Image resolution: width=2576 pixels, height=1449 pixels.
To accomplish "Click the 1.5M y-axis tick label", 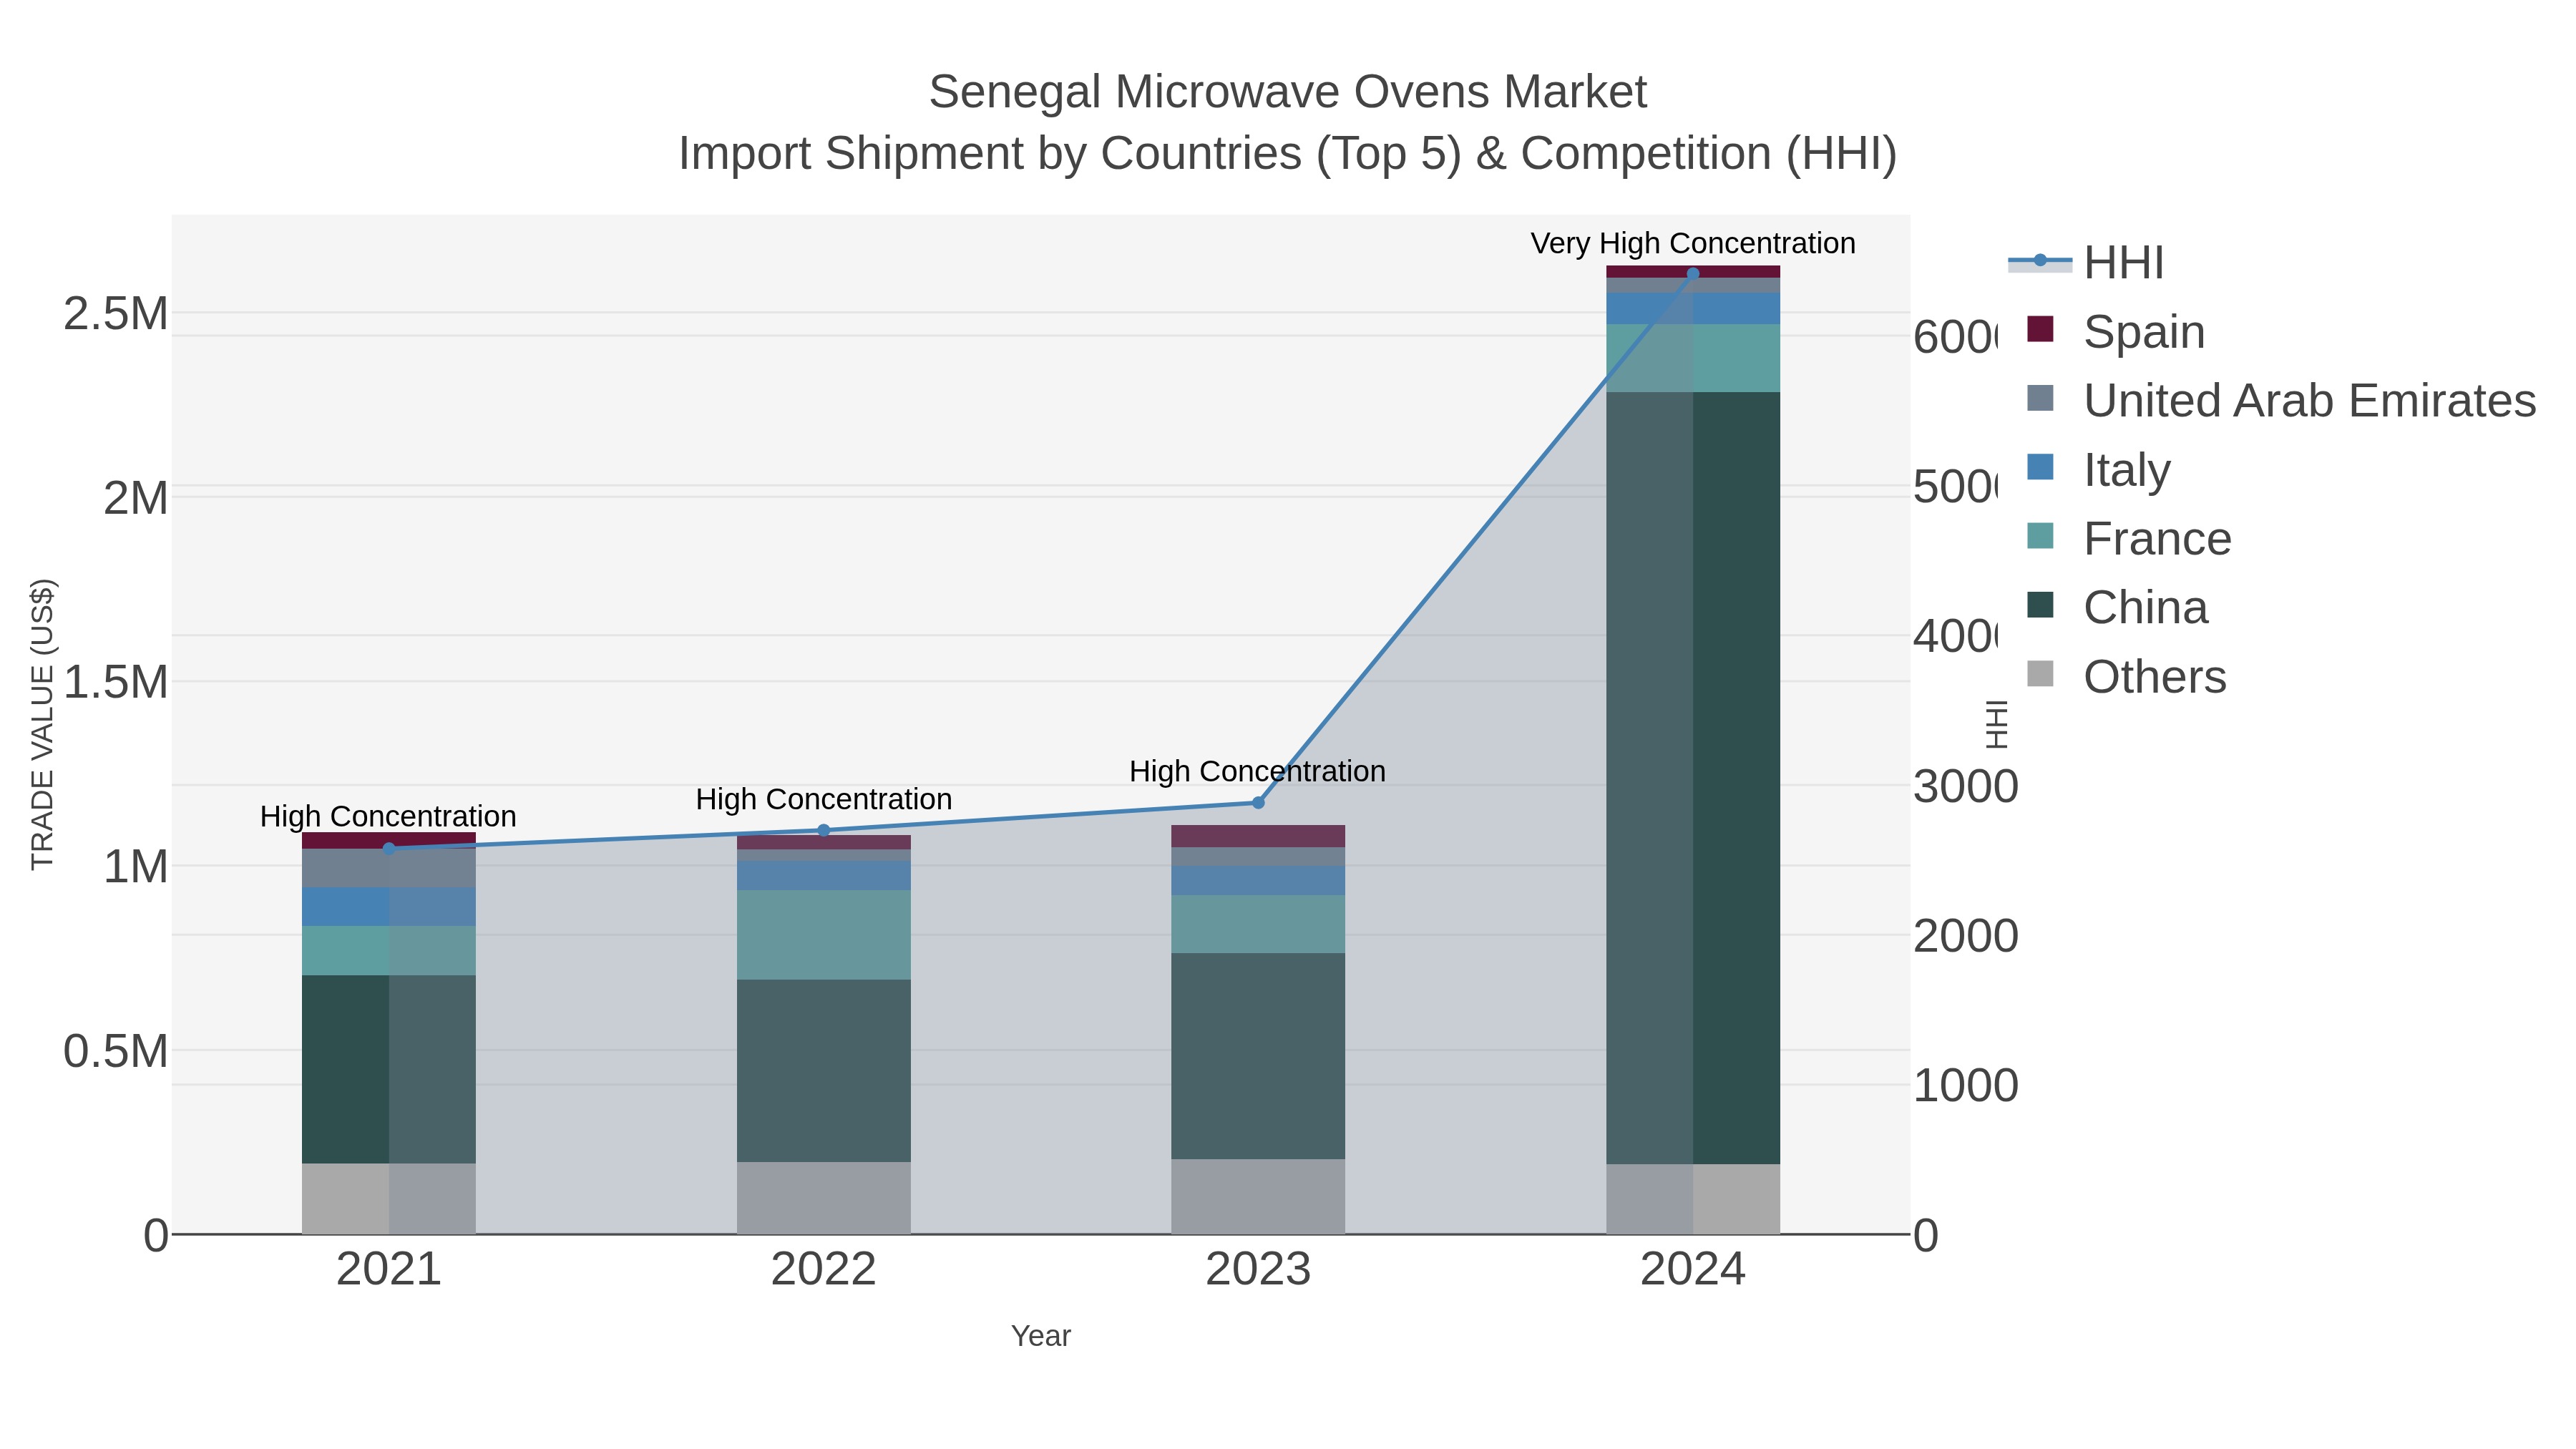I will point(116,682).
